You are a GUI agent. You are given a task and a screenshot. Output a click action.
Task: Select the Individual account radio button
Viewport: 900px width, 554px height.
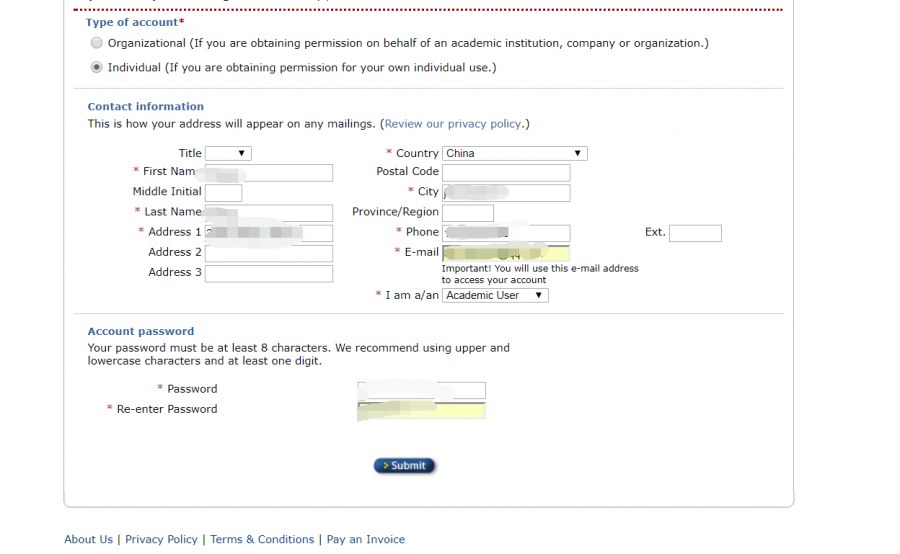[x=96, y=68]
